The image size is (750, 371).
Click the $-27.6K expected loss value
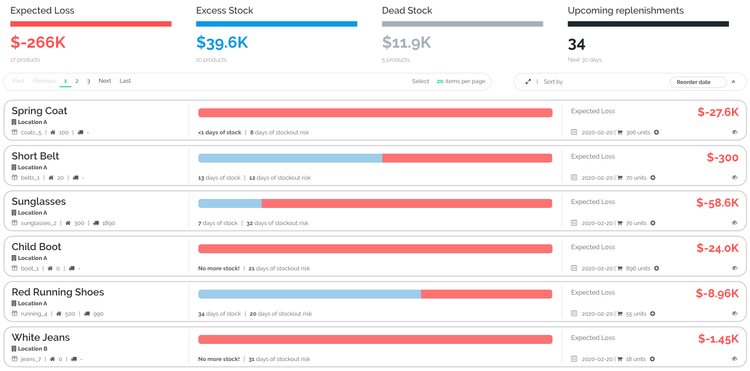click(x=718, y=112)
